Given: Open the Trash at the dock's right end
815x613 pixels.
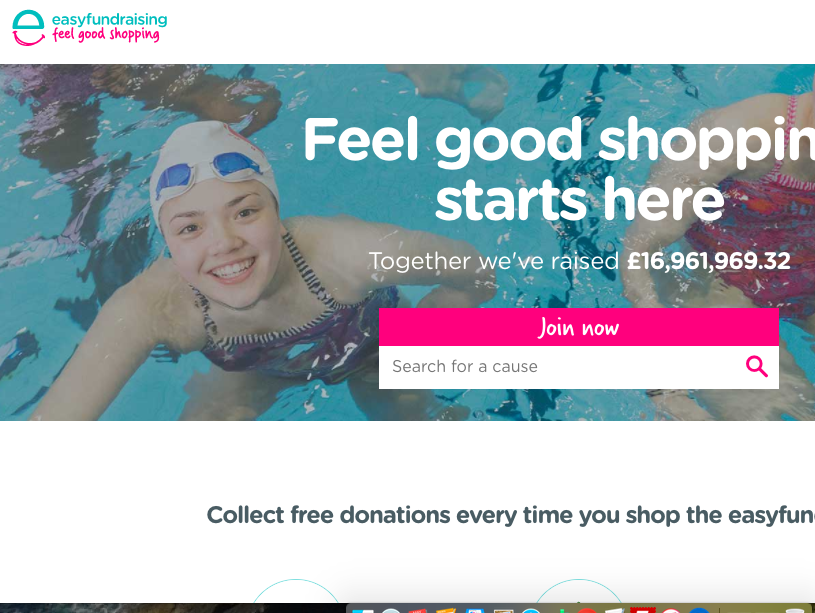Looking at the screenshot, I should click(x=795, y=610).
